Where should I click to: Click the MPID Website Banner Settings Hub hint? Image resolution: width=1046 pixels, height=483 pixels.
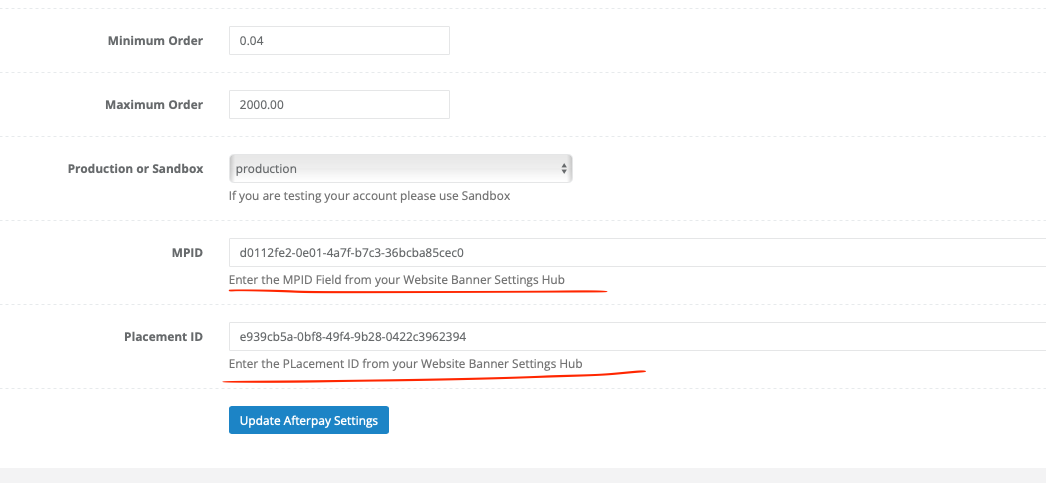point(397,280)
